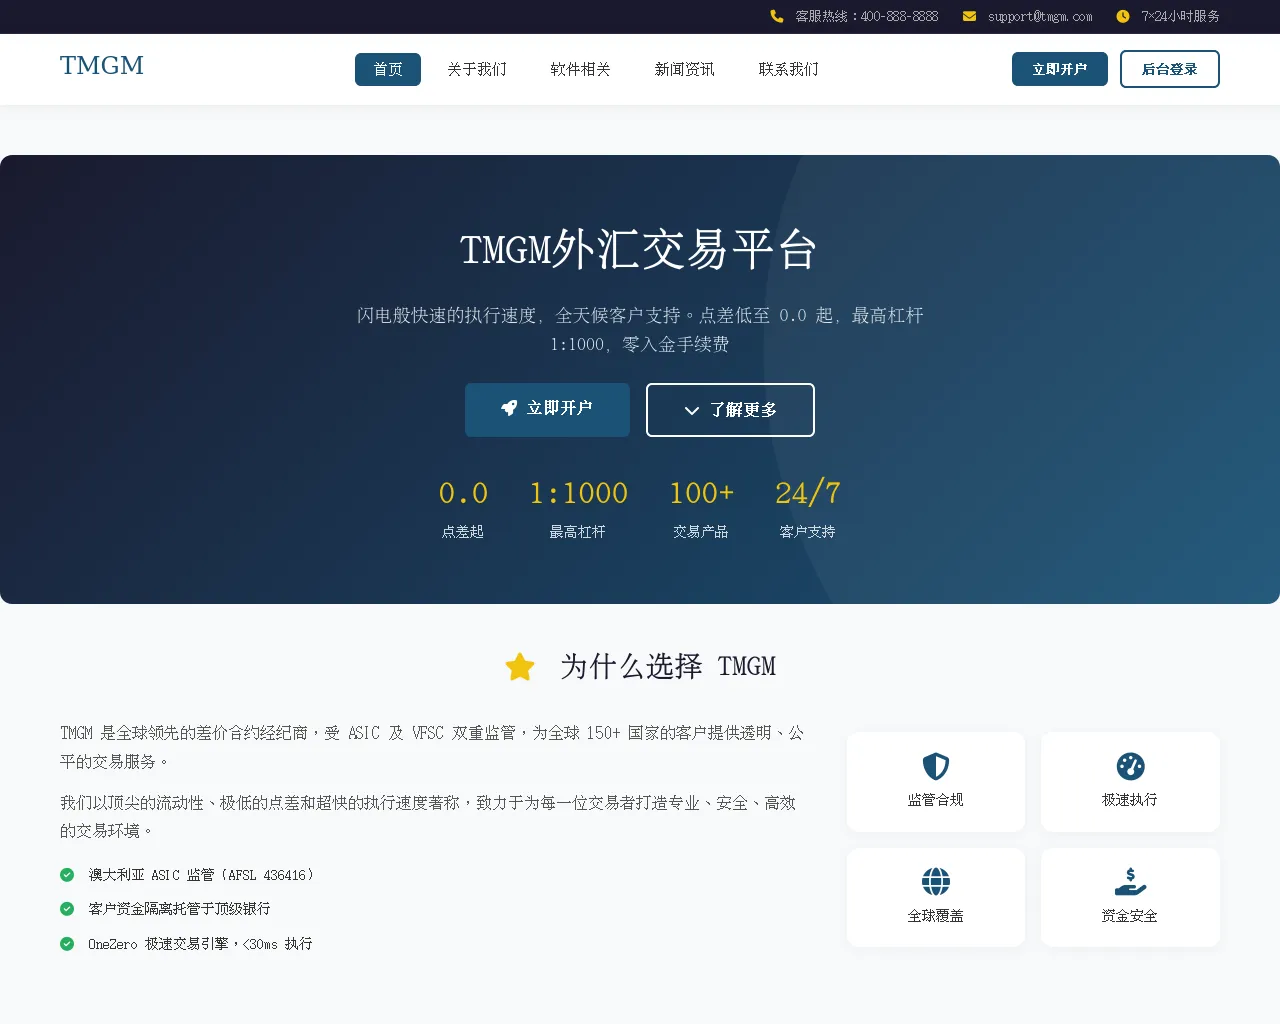Open 关于我们 nav menu item

click(x=477, y=69)
